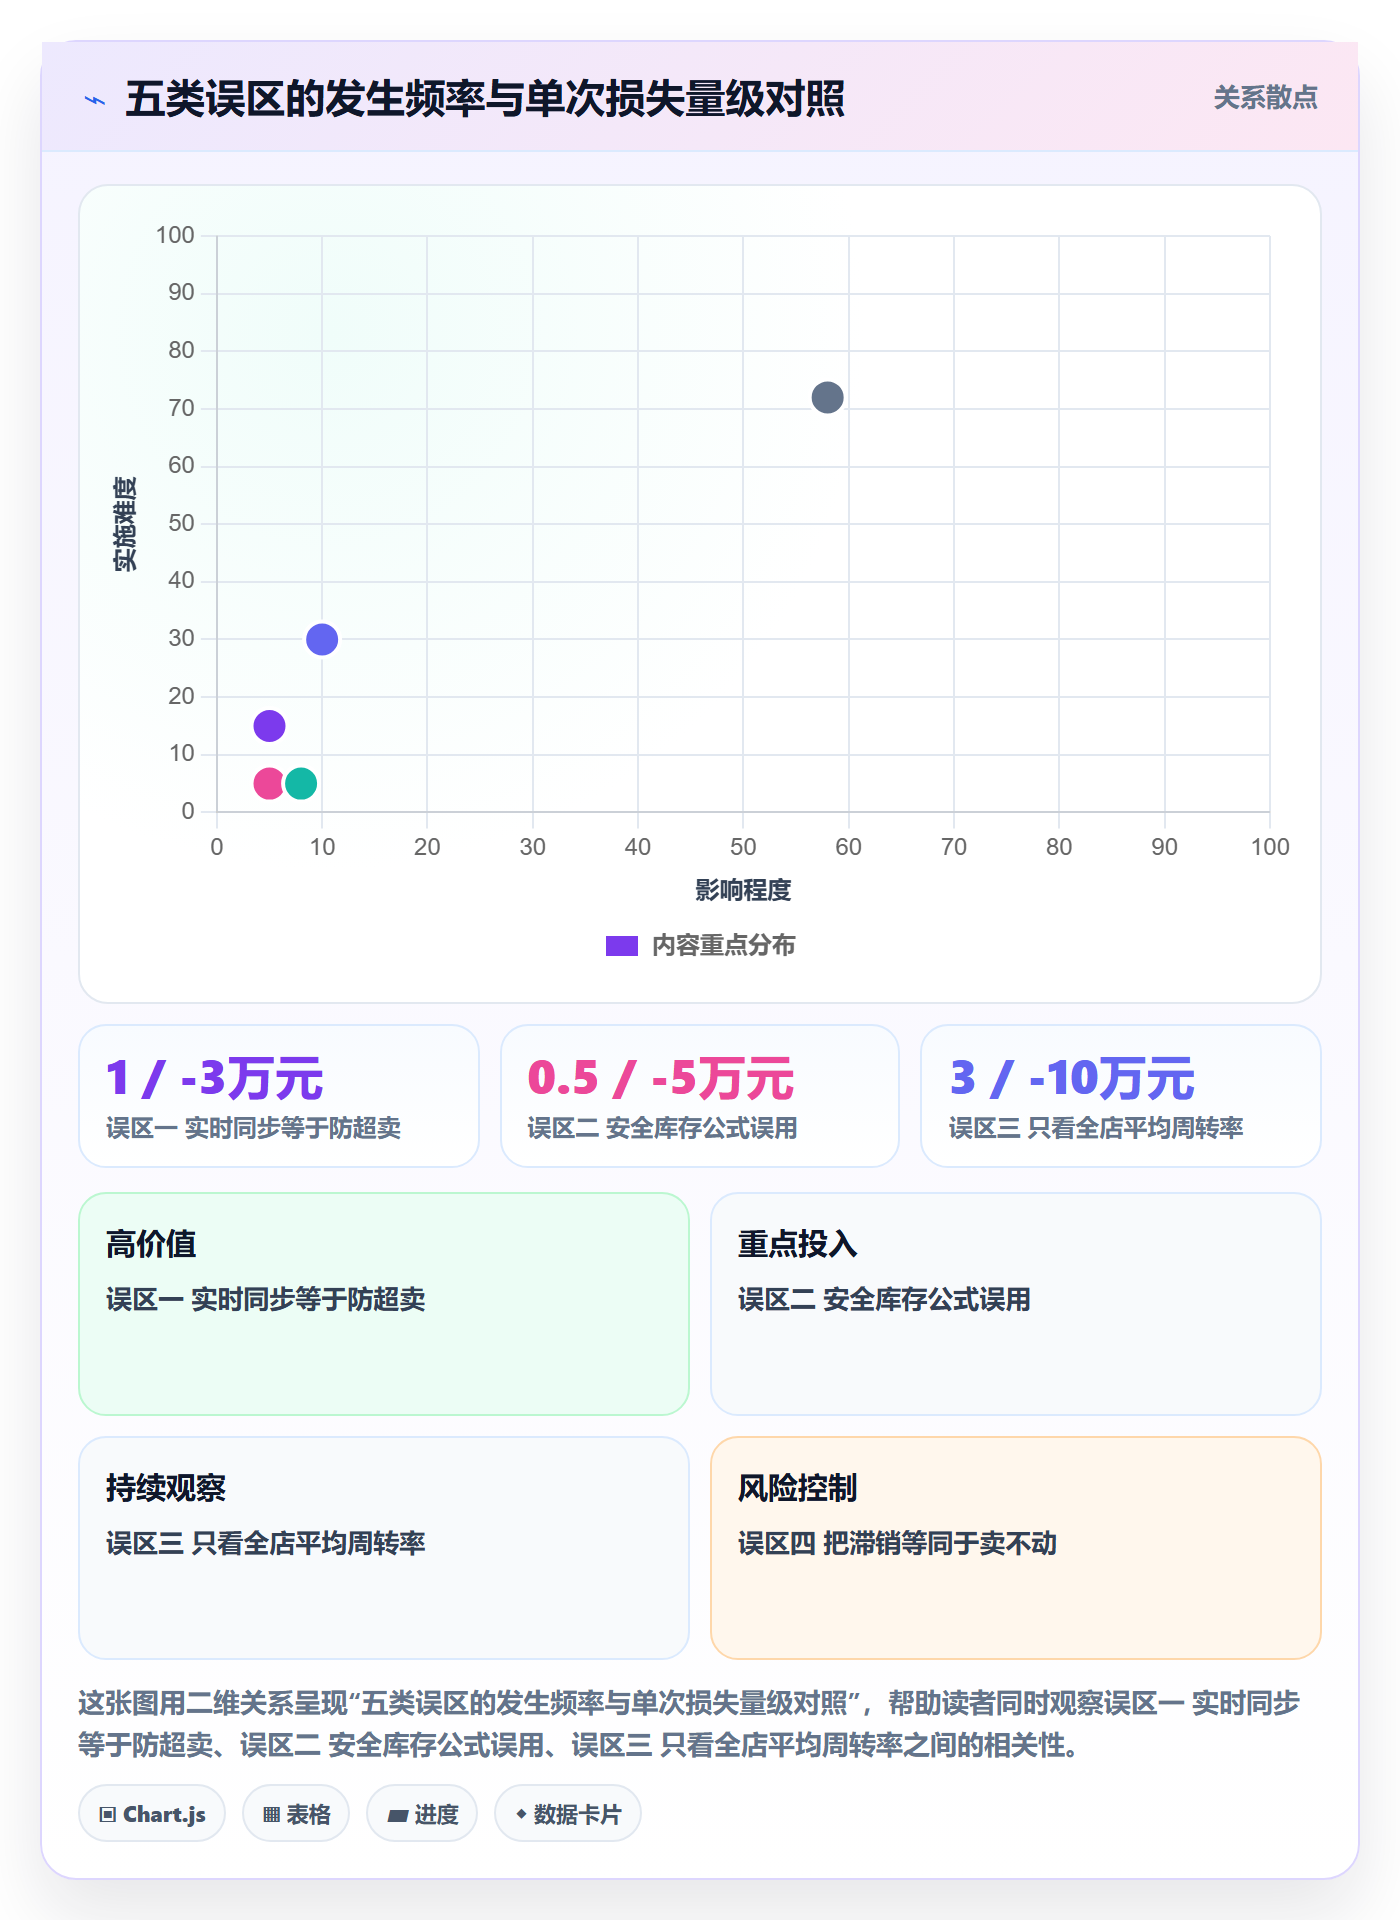1400x1920 pixels.
Task: Click the 表格 chip grid icon
Action: tap(271, 1815)
